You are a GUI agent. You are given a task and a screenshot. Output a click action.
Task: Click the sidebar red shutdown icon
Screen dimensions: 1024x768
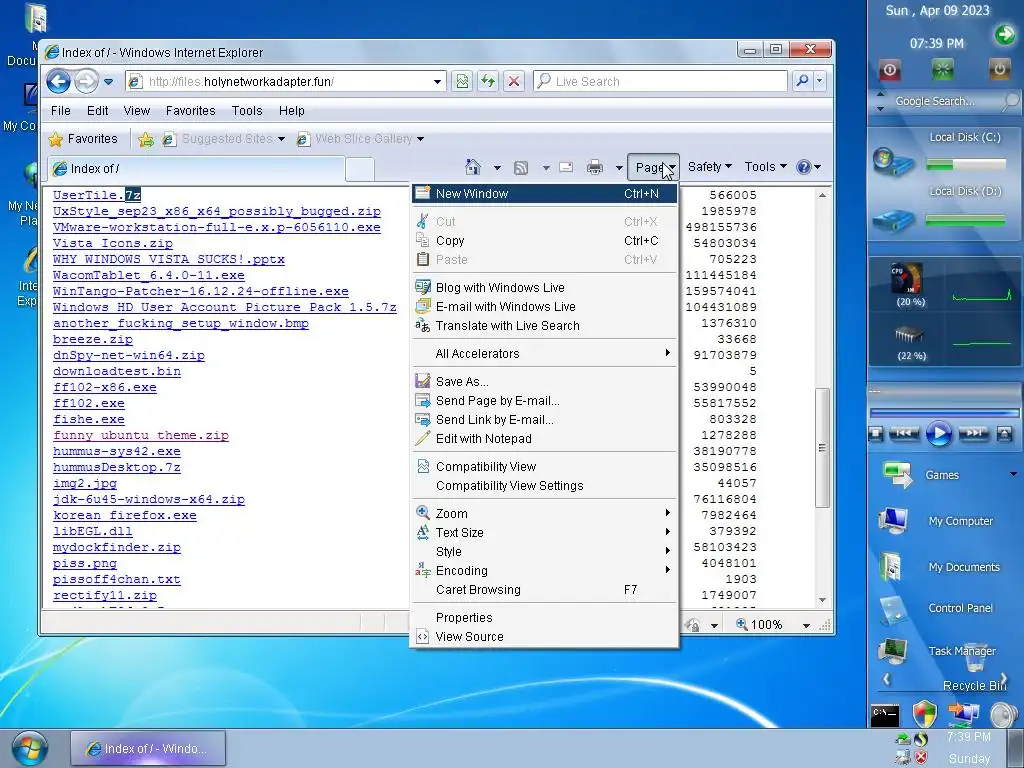coord(889,69)
